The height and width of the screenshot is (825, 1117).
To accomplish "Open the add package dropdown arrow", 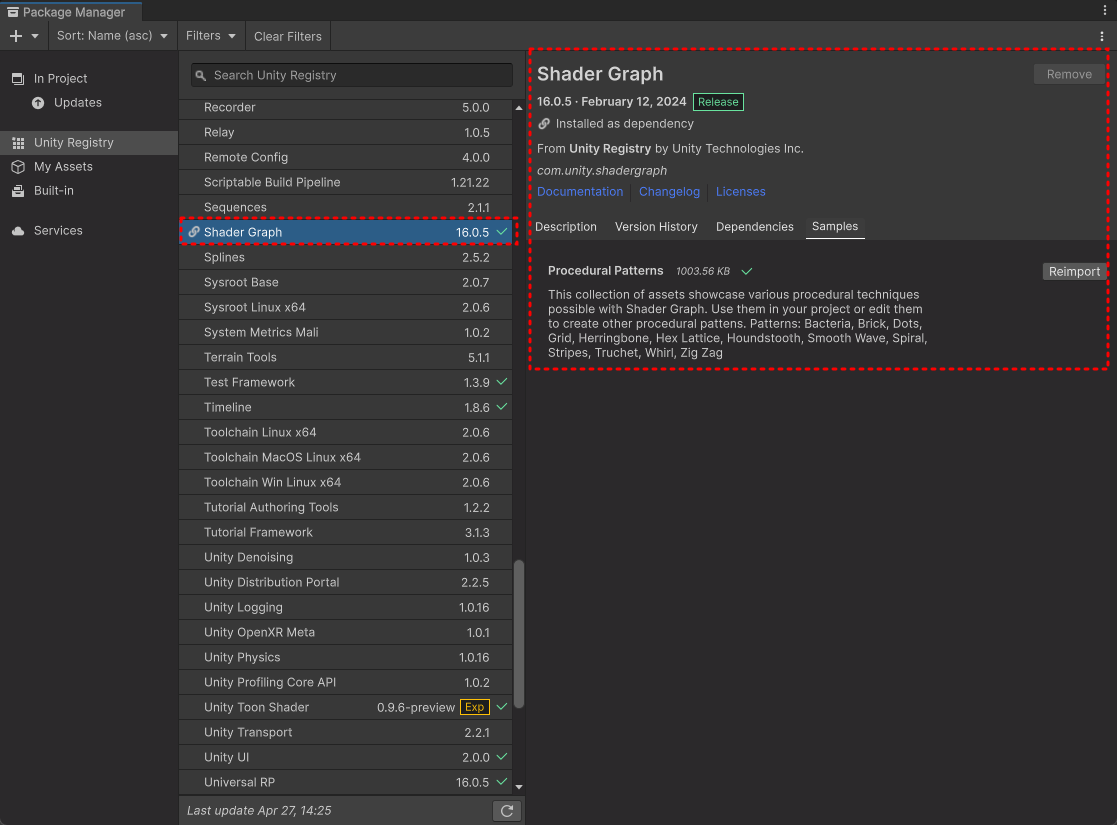I will [35, 36].
